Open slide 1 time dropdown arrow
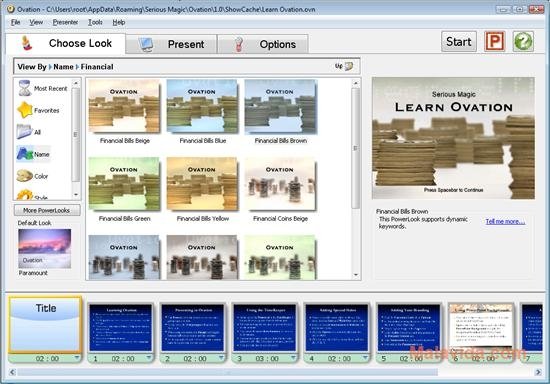550x384 pixels. pyautogui.click(x=149, y=358)
